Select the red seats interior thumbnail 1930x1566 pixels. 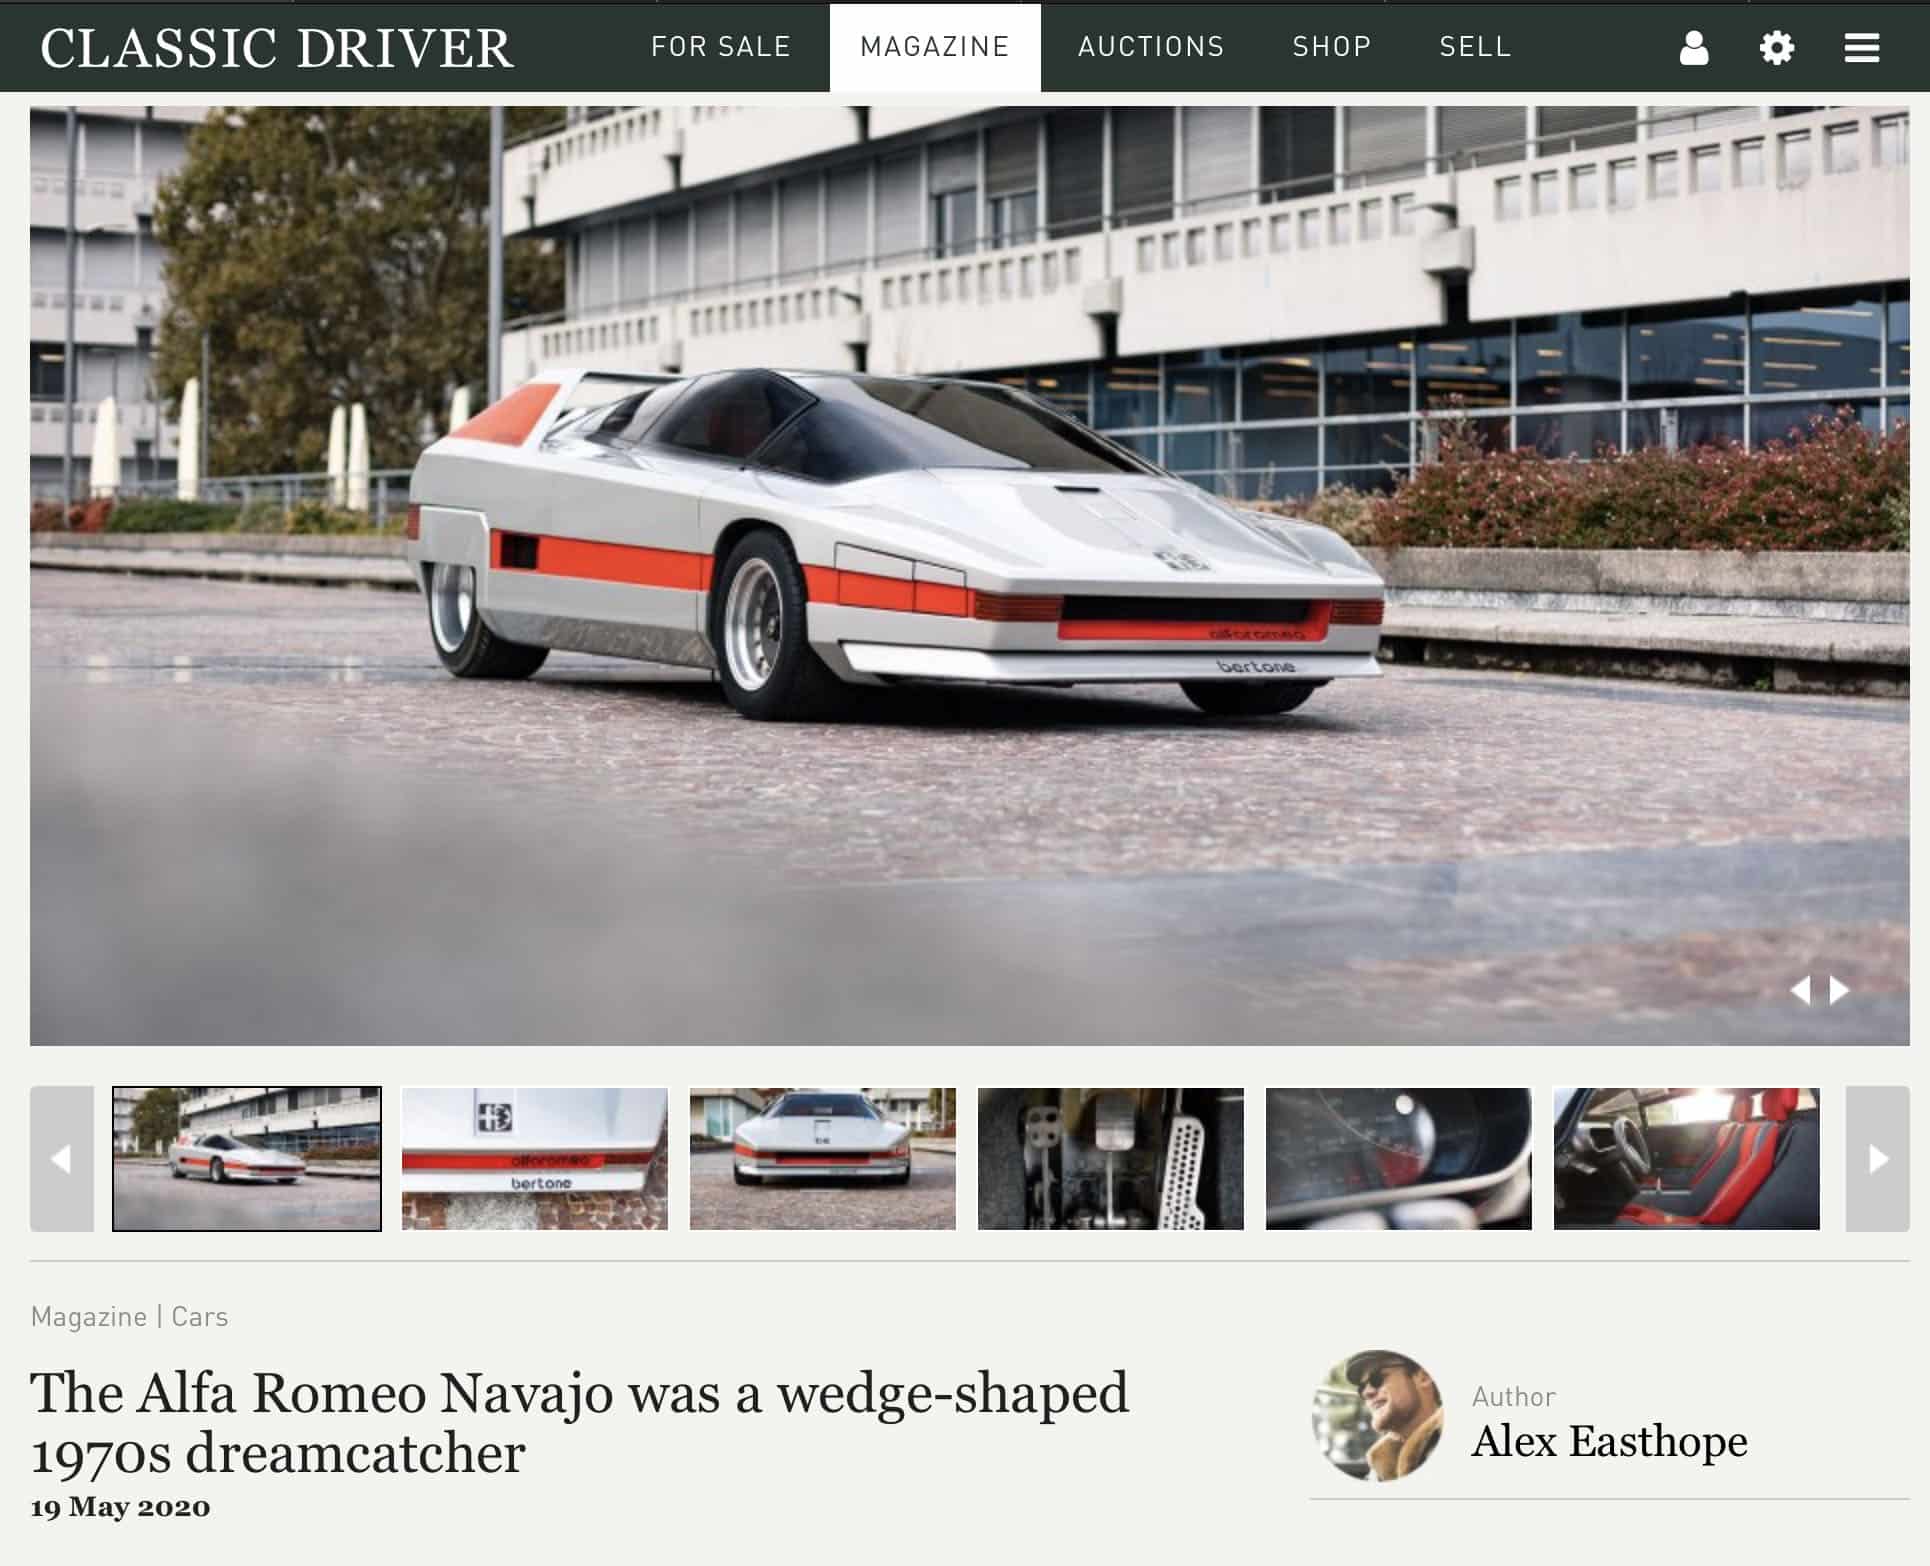click(1687, 1158)
